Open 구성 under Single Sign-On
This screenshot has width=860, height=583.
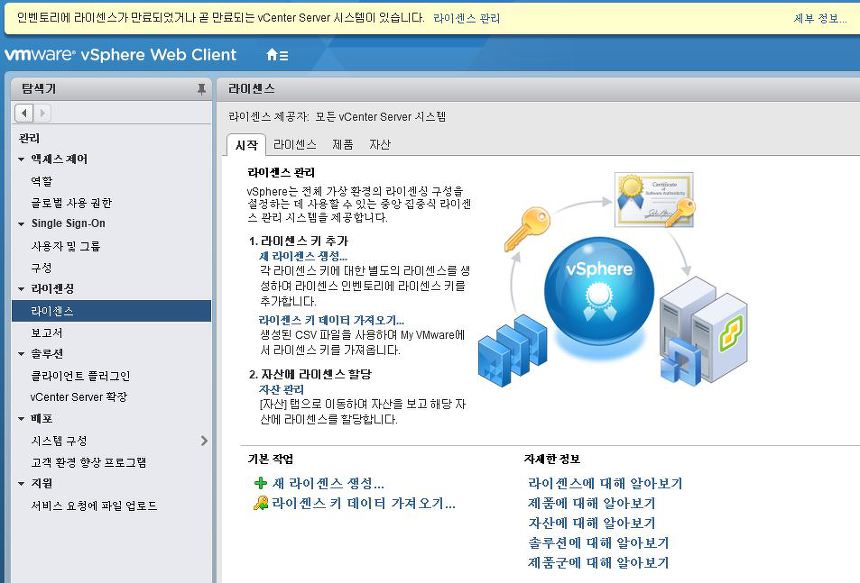(42, 267)
